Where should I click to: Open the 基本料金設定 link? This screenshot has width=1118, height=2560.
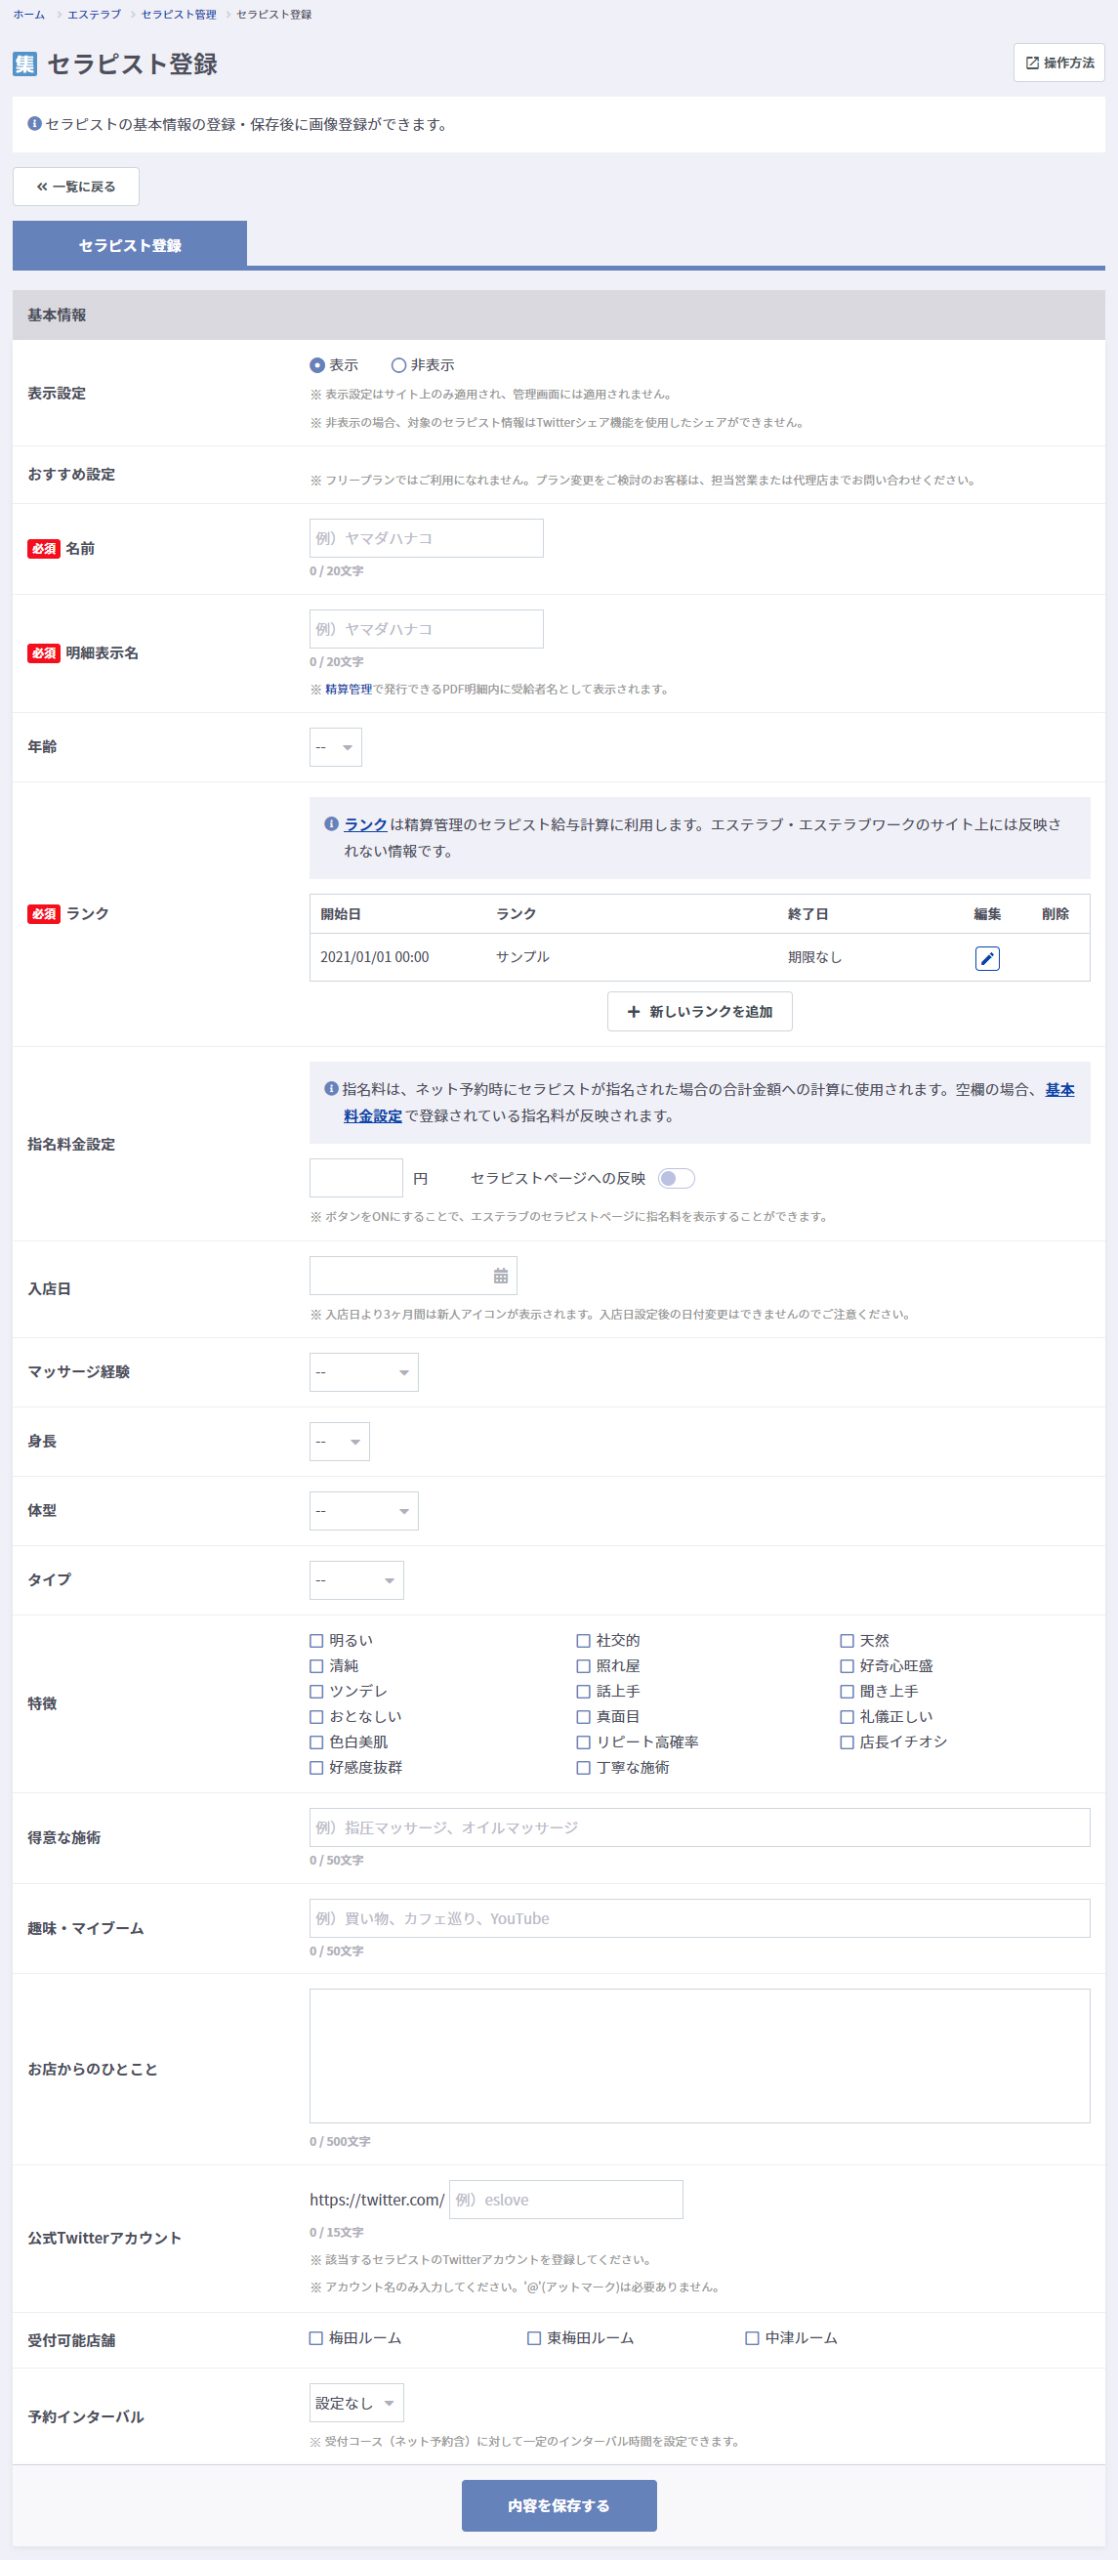coord(373,1116)
